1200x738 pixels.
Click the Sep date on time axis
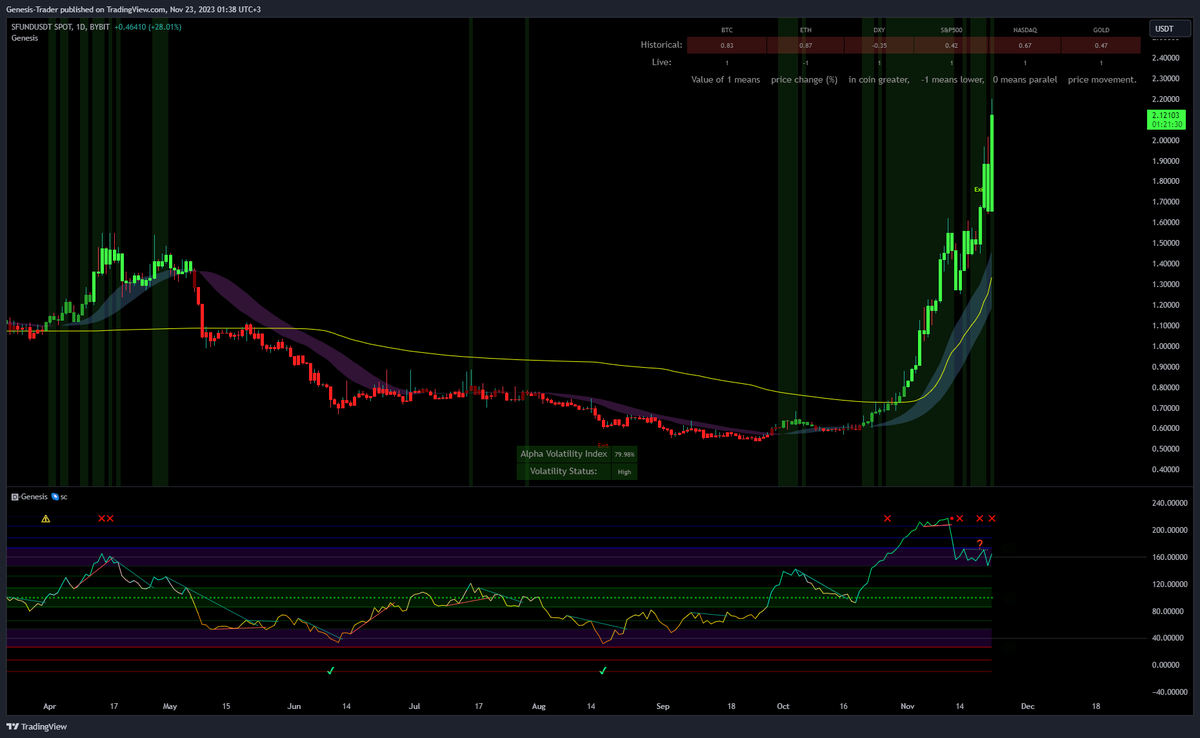click(x=663, y=706)
